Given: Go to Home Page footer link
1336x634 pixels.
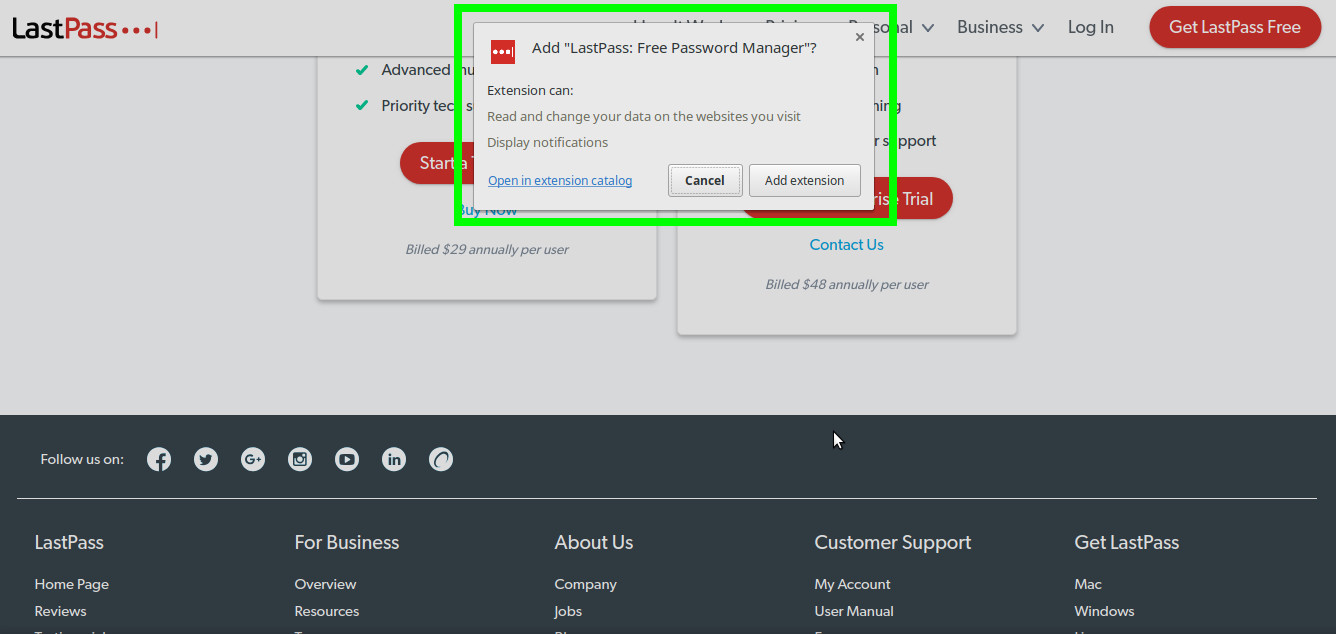Looking at the screenshot, I should [72, 584].
